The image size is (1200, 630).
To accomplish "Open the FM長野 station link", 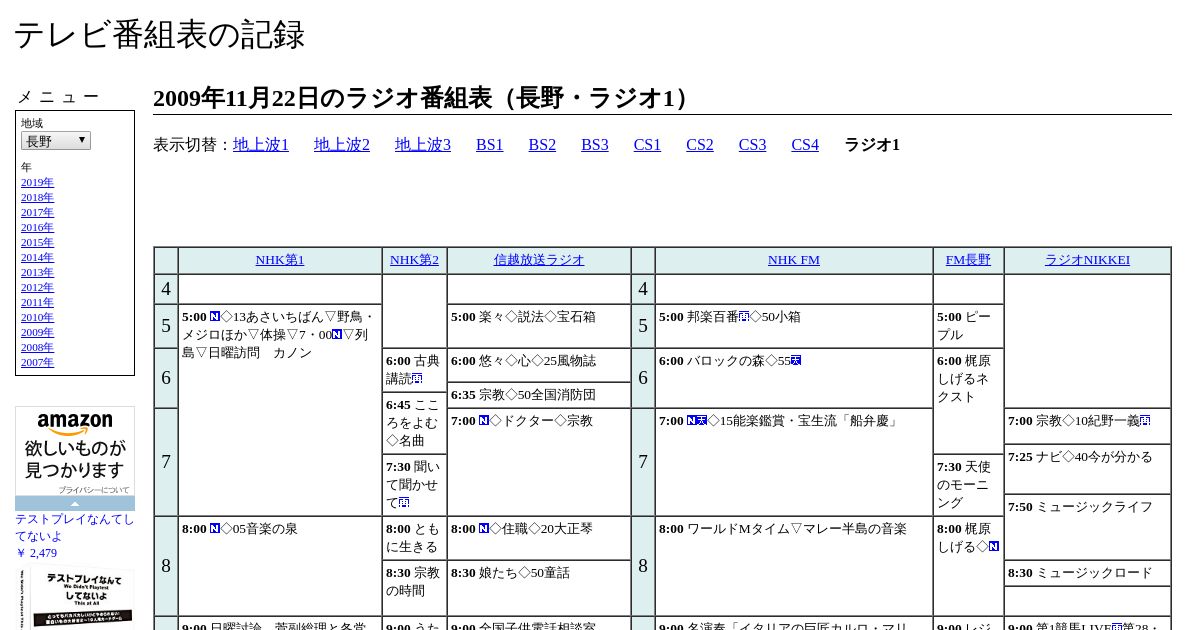I will (x=968, y=260).
